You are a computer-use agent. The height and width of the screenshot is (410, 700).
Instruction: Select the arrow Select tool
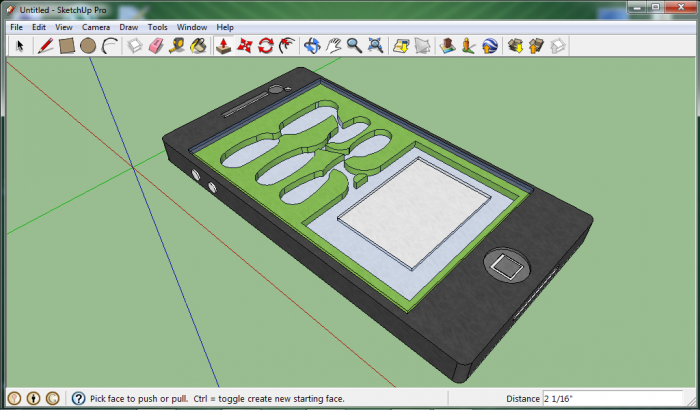[19, 46]
